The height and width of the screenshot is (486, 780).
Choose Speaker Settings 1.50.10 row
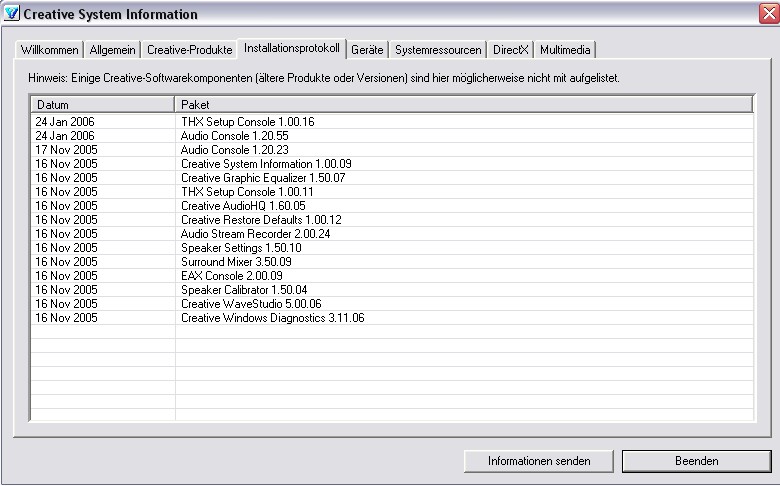click(392, 247)
